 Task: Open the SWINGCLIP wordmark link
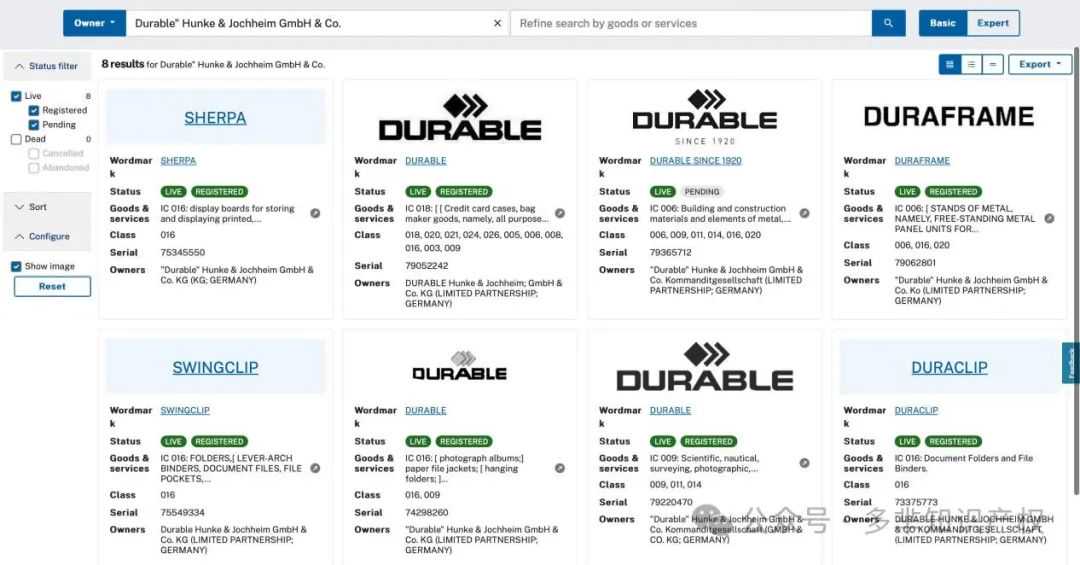click(185, 410)
